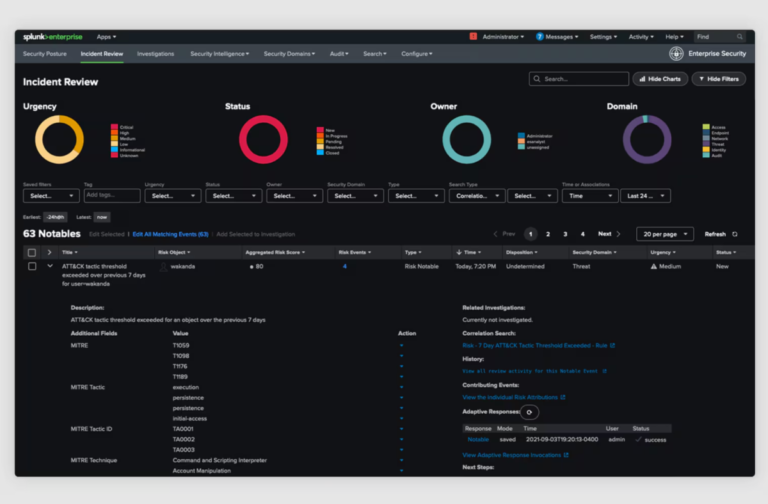Click the Enterprise Security shield icon

676,53
